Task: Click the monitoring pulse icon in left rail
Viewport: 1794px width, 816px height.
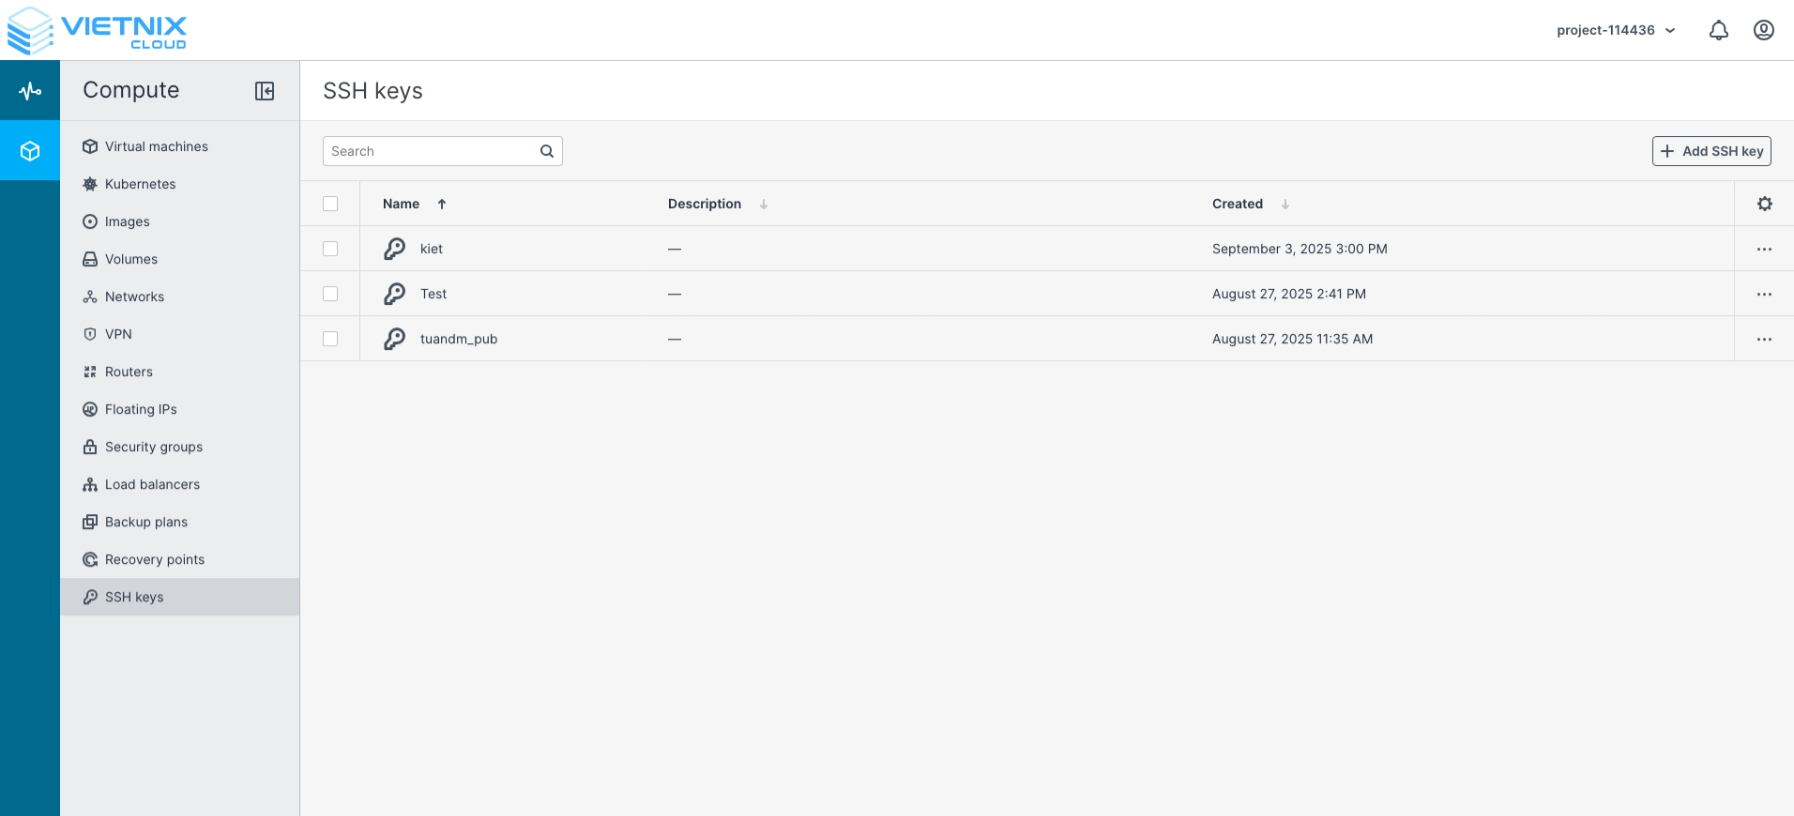Action: coord(30,91)
